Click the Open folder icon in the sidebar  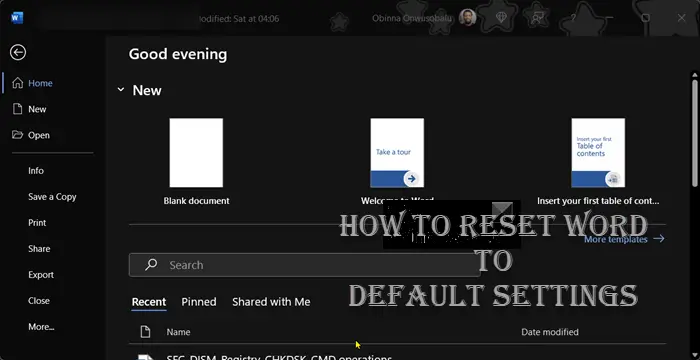[17, 135]
